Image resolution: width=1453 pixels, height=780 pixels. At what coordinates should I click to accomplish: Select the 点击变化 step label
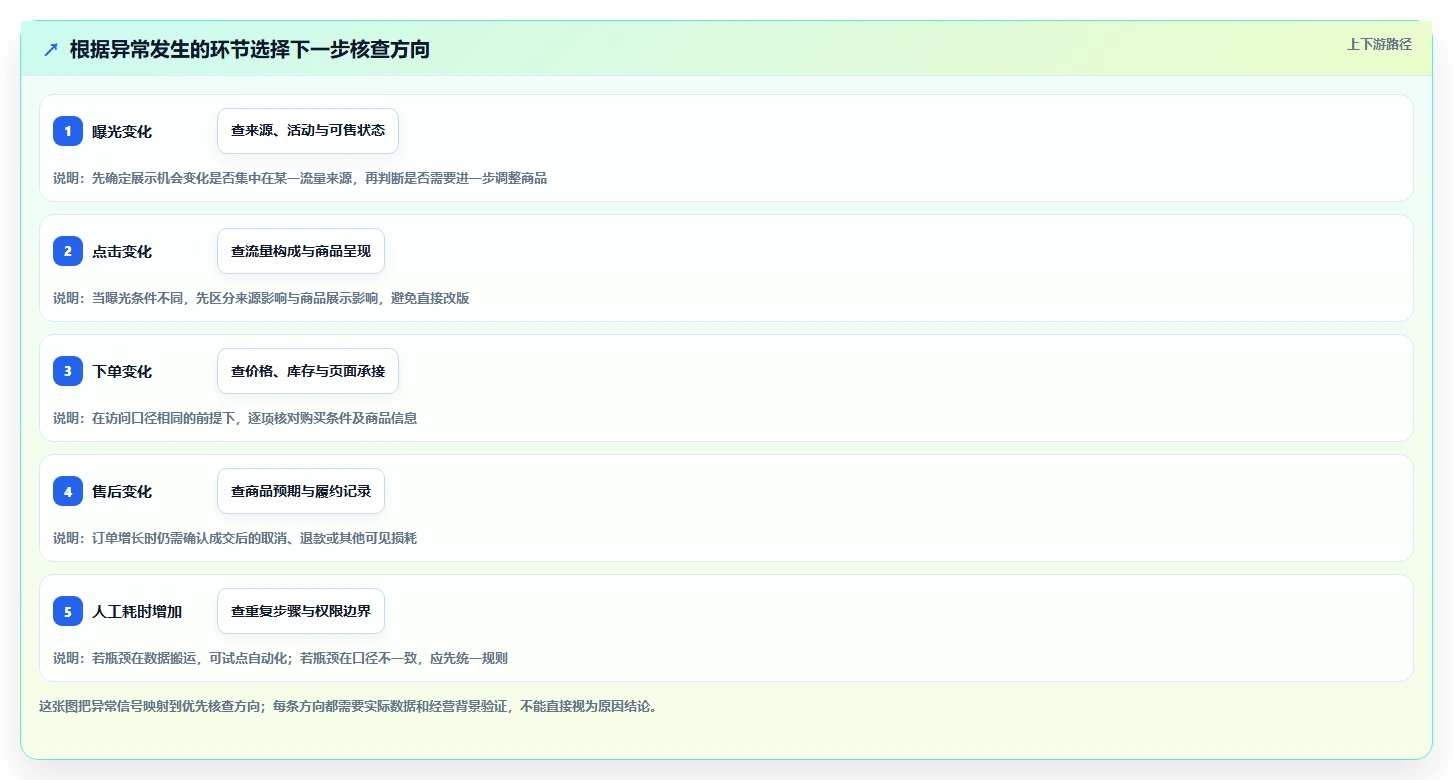click(122, 252)
